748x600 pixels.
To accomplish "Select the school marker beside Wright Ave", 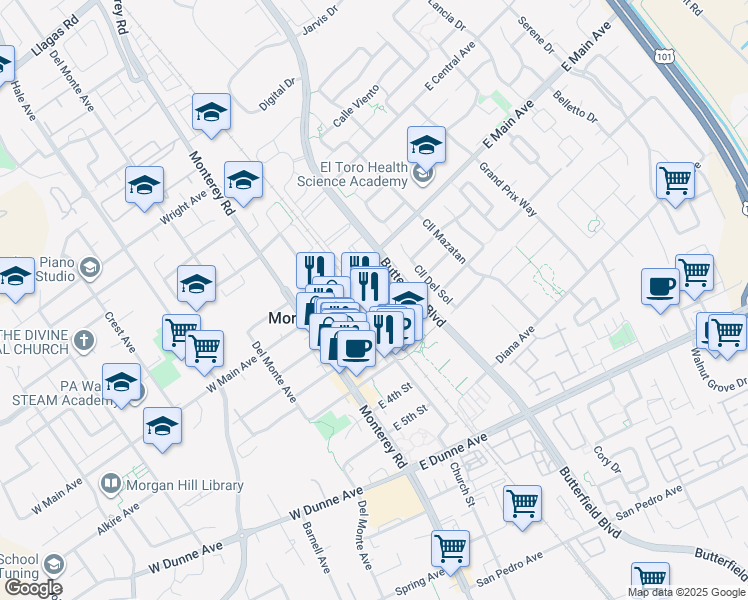I will (x=145, y=186).
